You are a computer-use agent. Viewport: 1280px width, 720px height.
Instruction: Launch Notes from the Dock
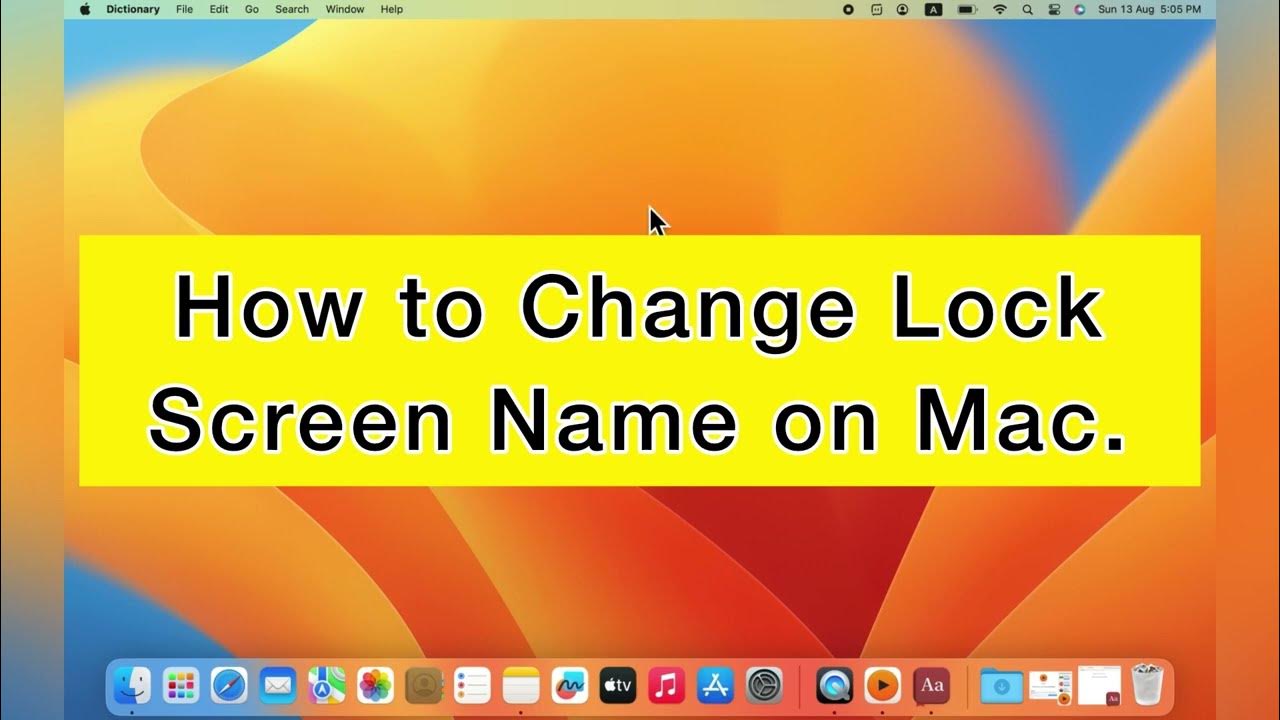[521, 685]
